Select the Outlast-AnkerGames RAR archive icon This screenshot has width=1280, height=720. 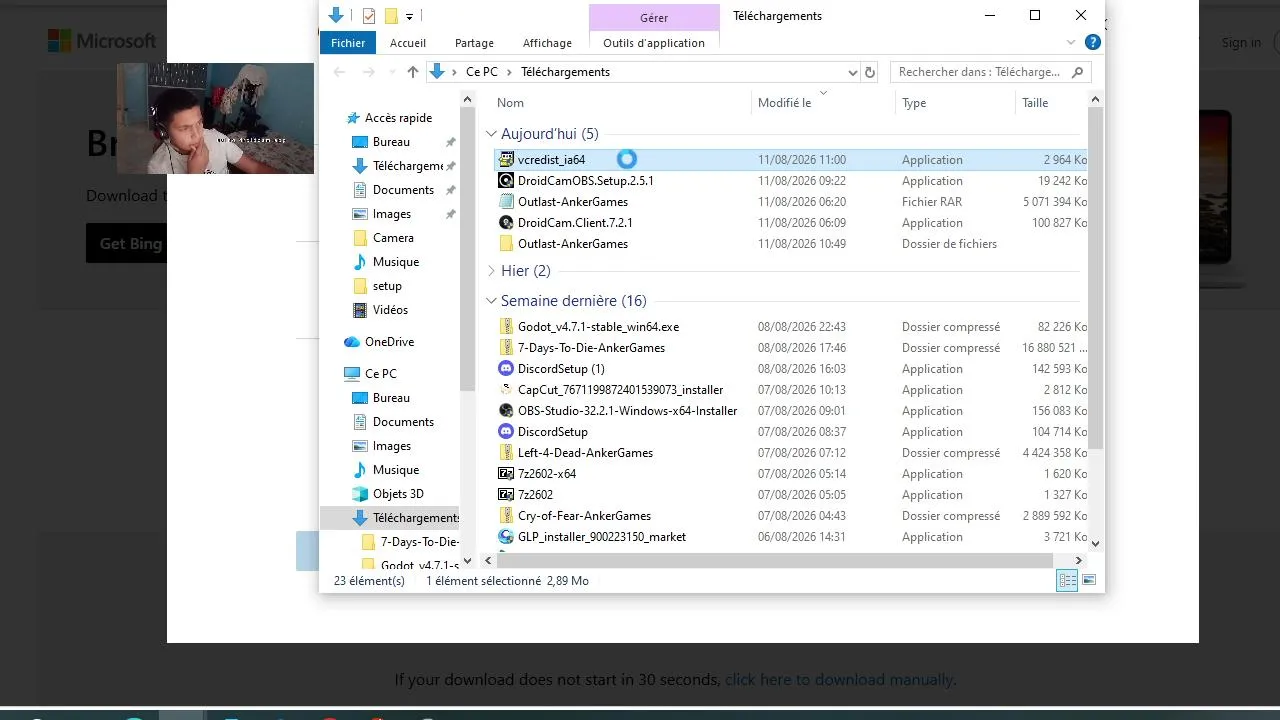tap(506, 202)
